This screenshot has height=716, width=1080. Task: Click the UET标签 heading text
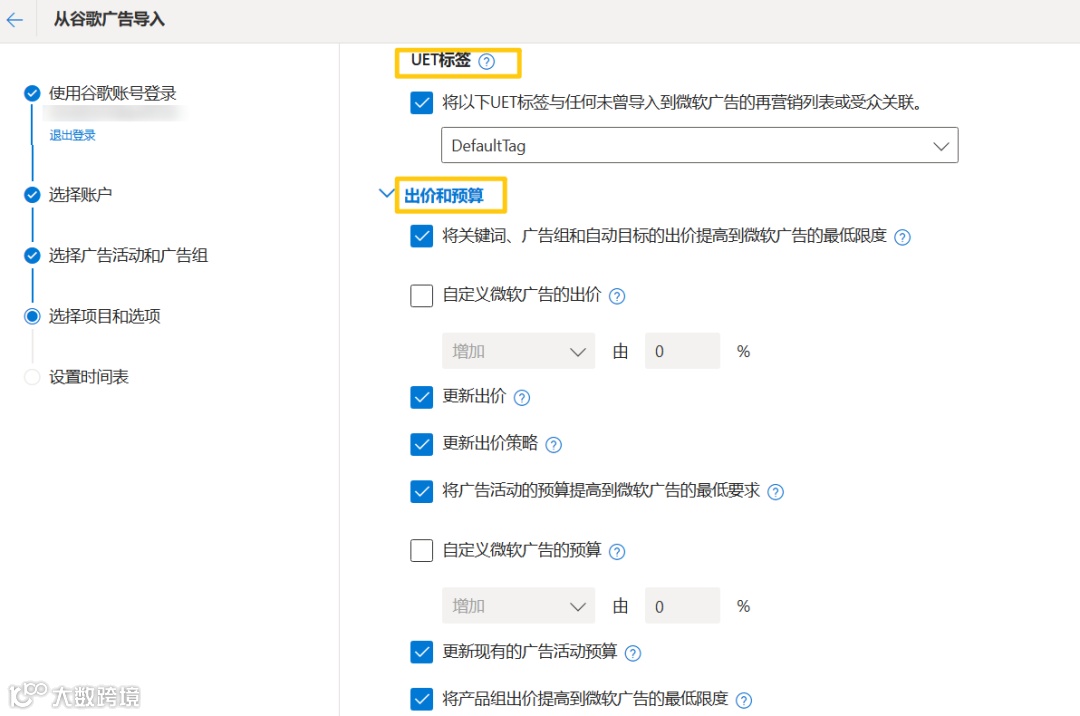point(441,61)
